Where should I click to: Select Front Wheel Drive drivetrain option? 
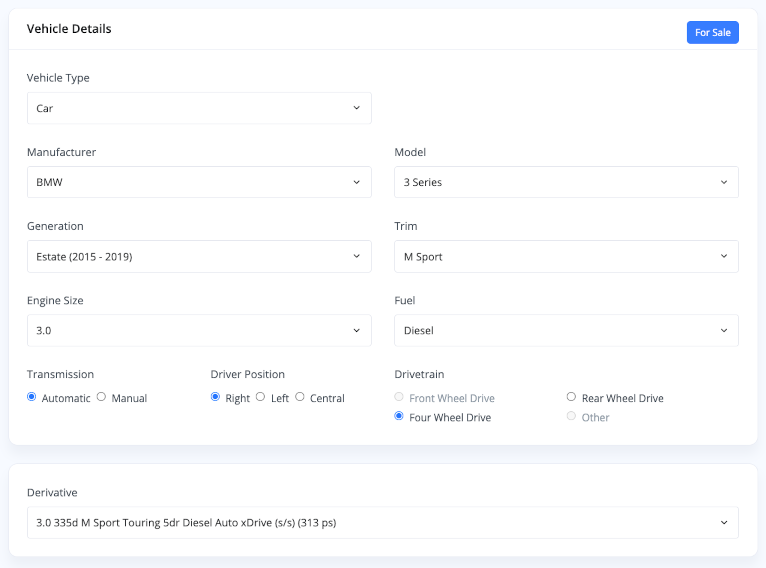click(399, 397)
